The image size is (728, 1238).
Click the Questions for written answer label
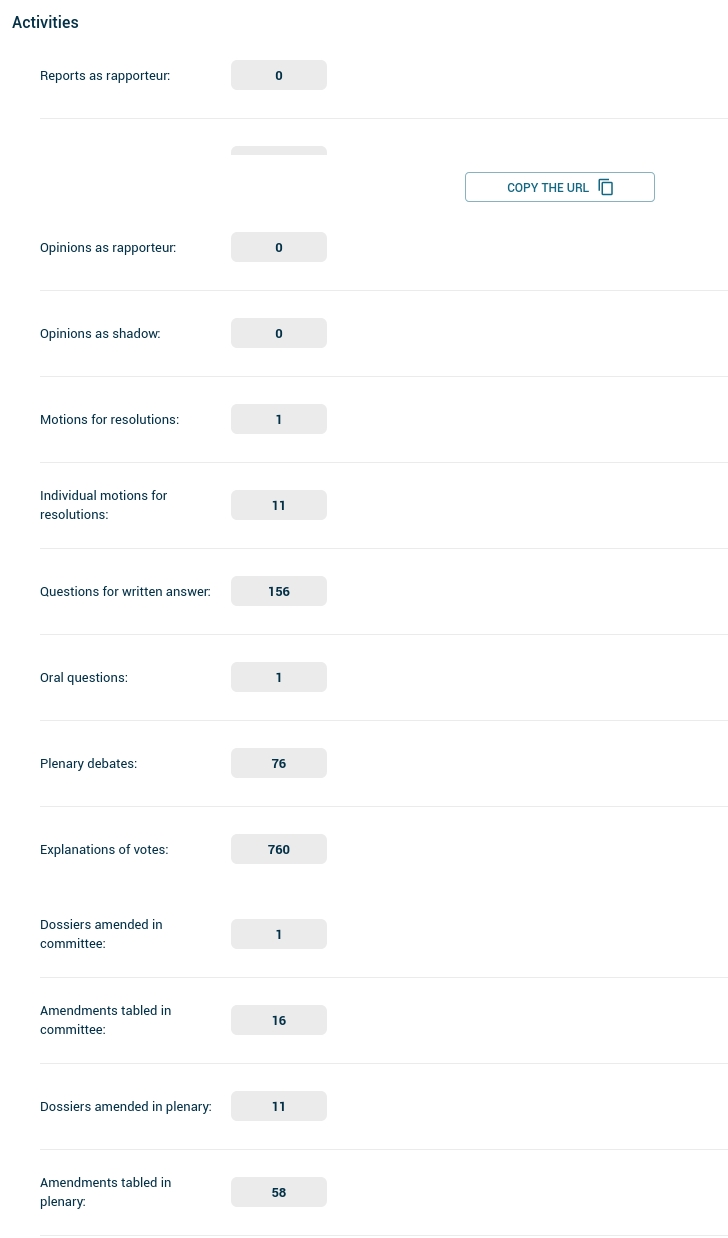coord(125,591)
